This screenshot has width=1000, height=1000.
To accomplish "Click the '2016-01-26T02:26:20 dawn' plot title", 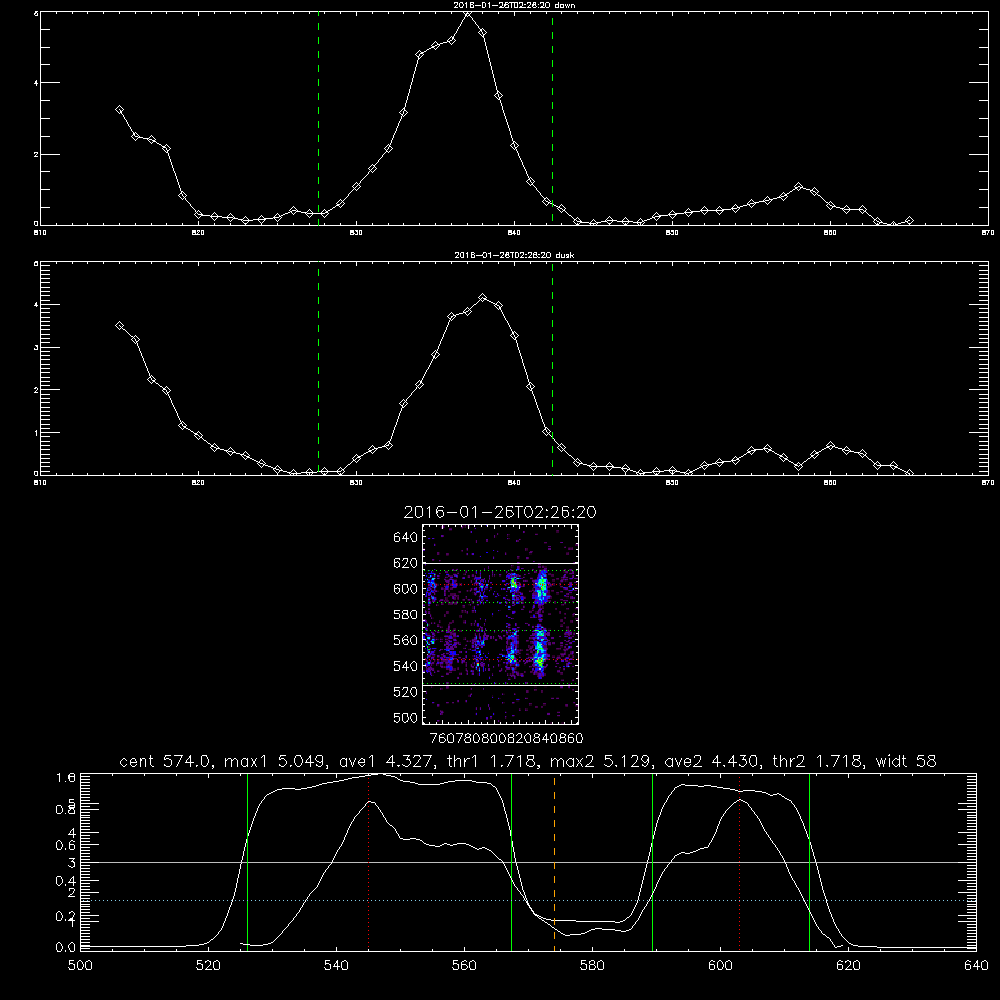I will click(514, 5).
